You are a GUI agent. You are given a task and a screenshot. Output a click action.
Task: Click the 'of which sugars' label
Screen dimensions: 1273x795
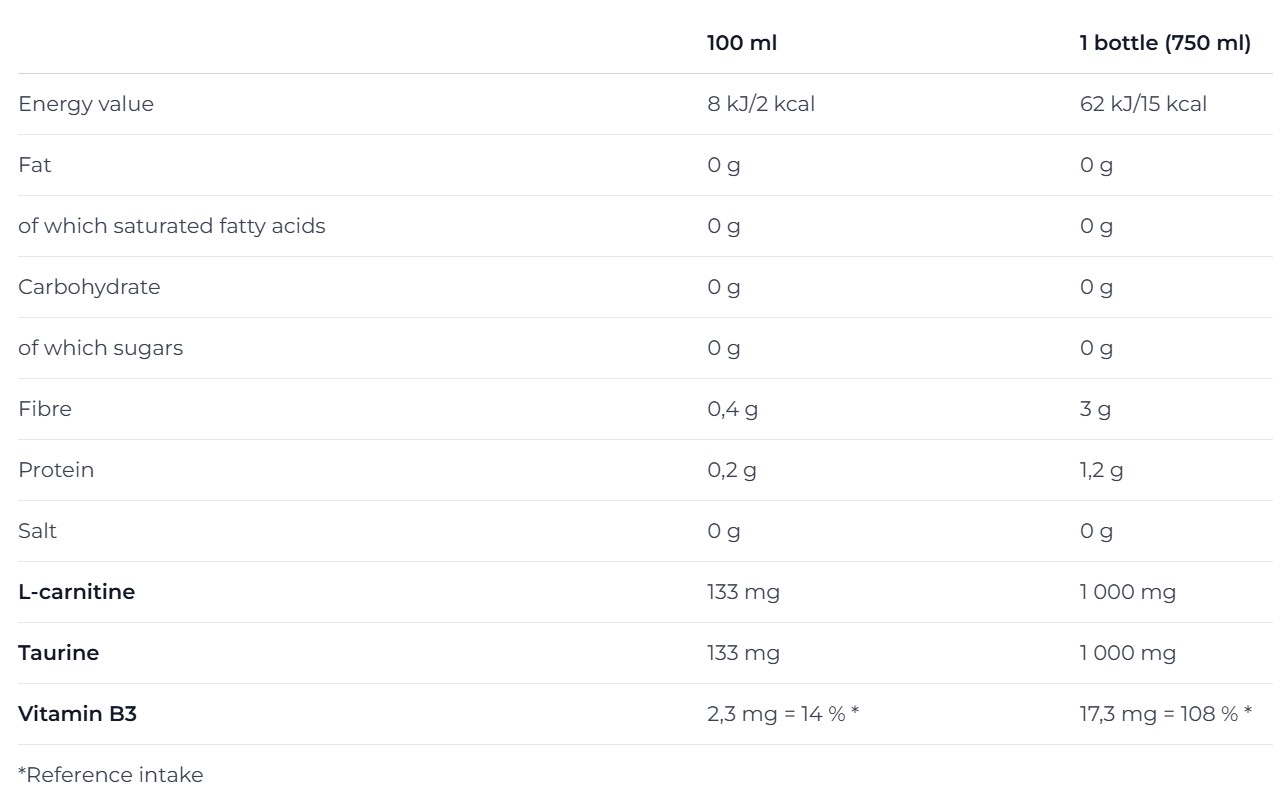click(x=101, y=348)
